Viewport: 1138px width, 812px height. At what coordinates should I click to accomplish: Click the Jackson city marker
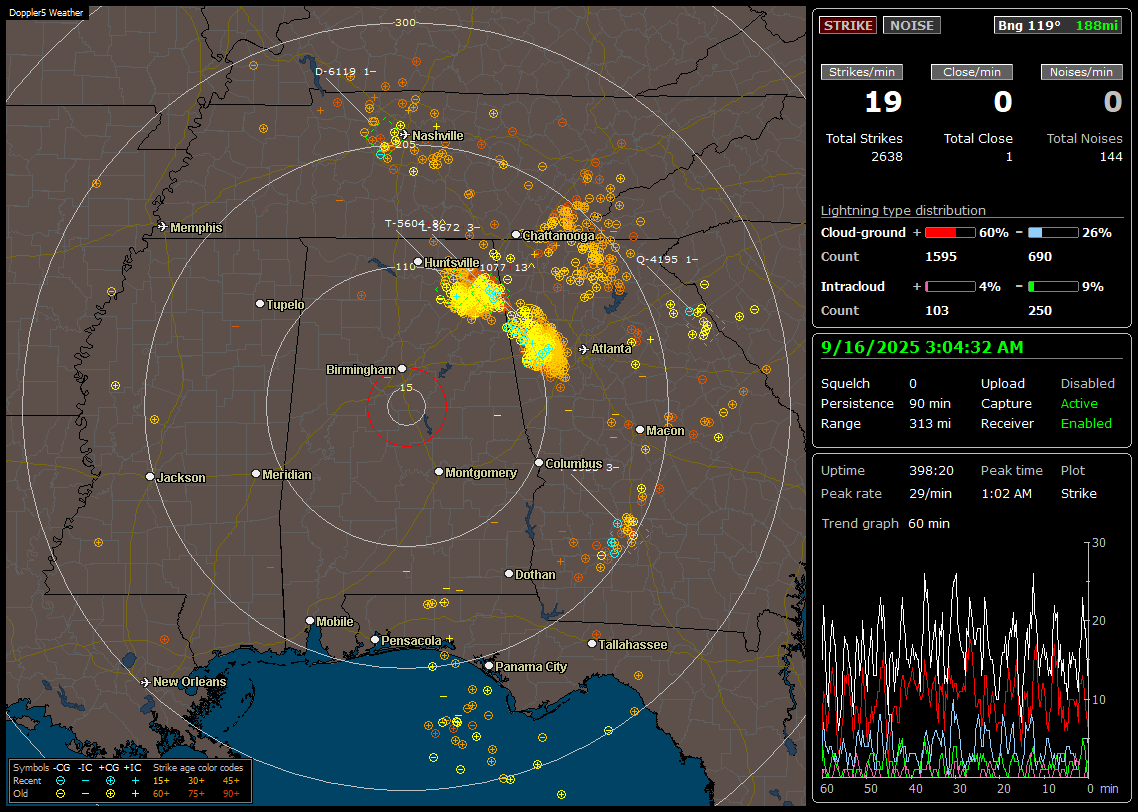[150, 477]
